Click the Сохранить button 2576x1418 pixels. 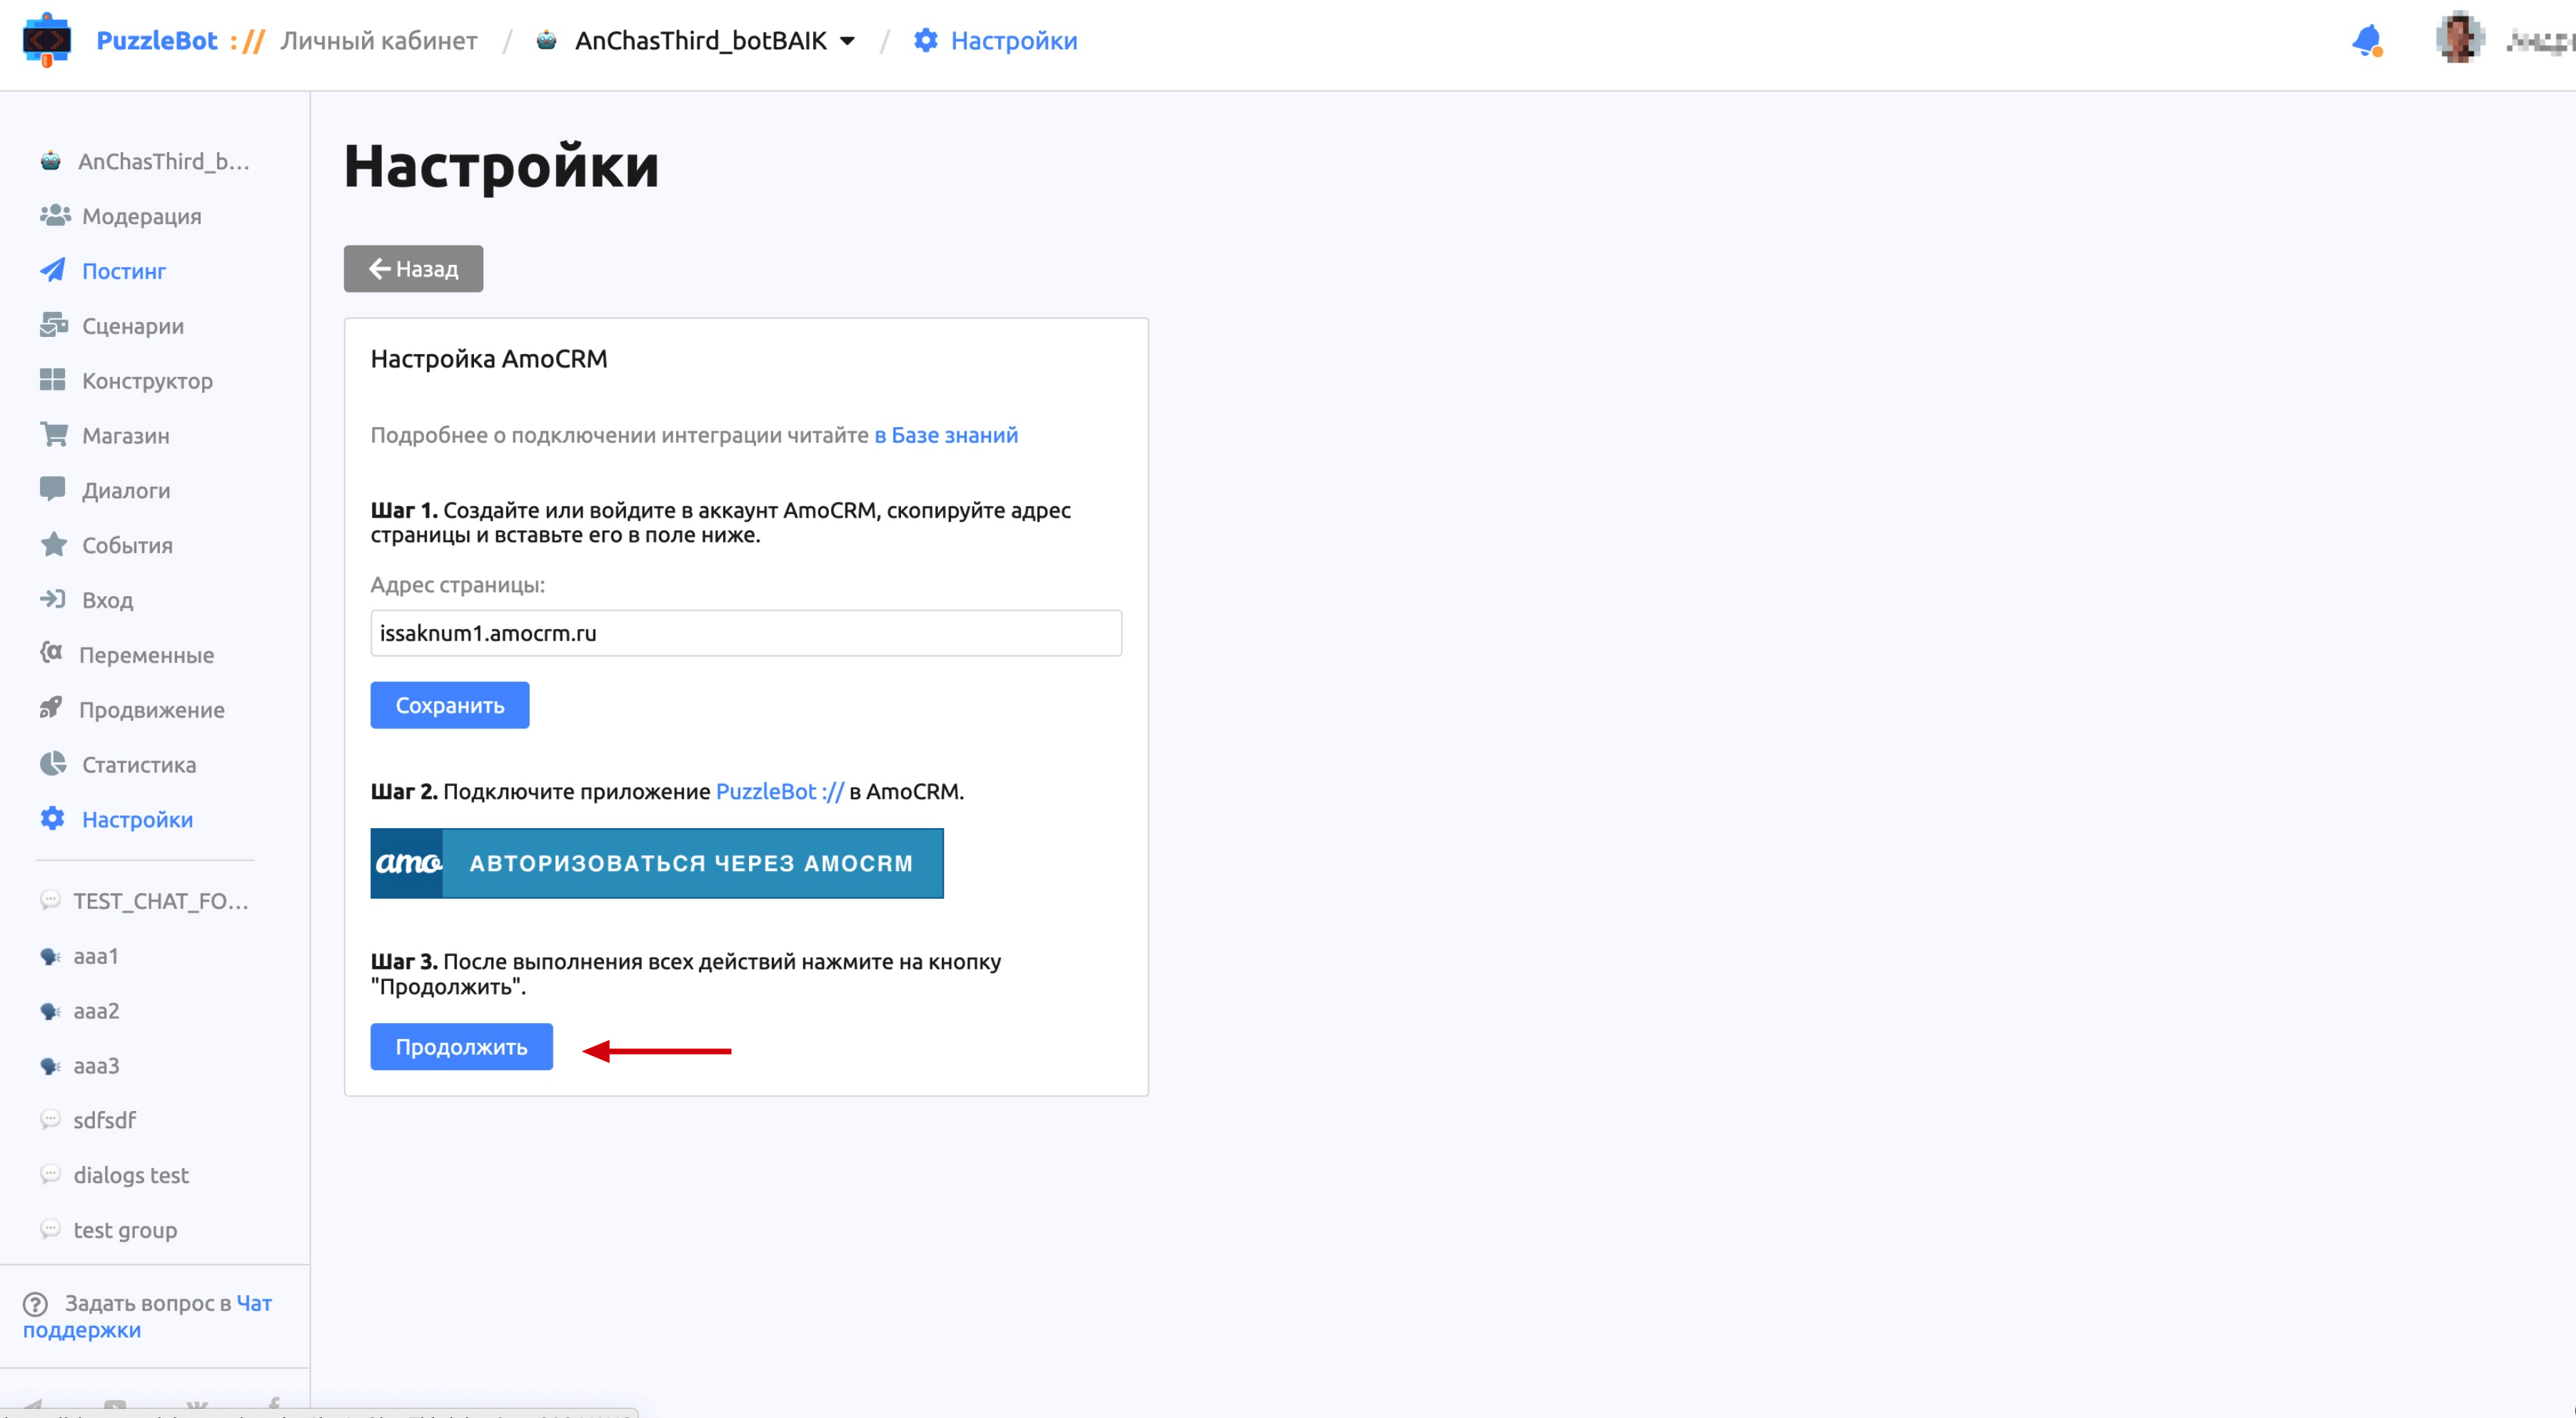coord(450,705)
